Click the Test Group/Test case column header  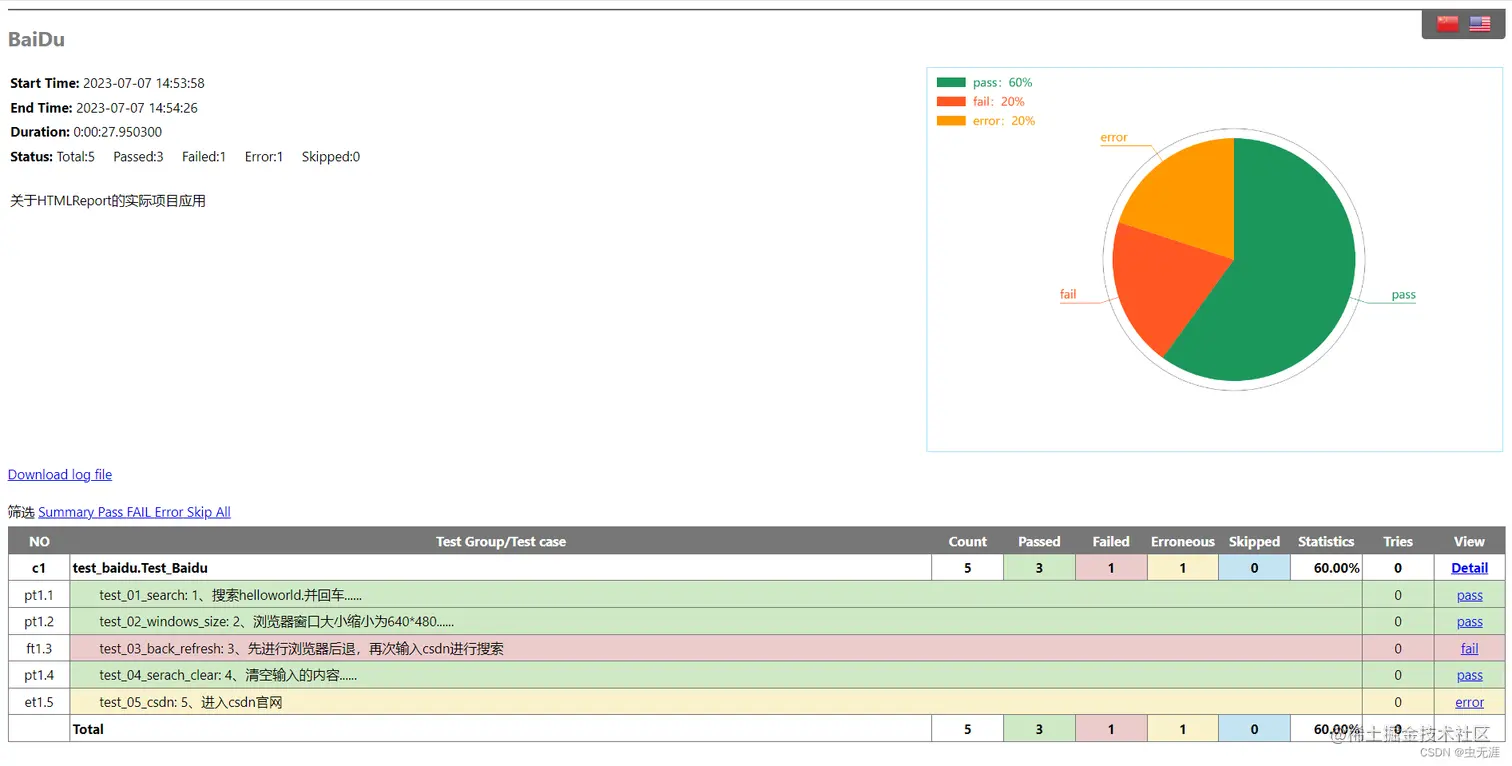click(501, 542)
